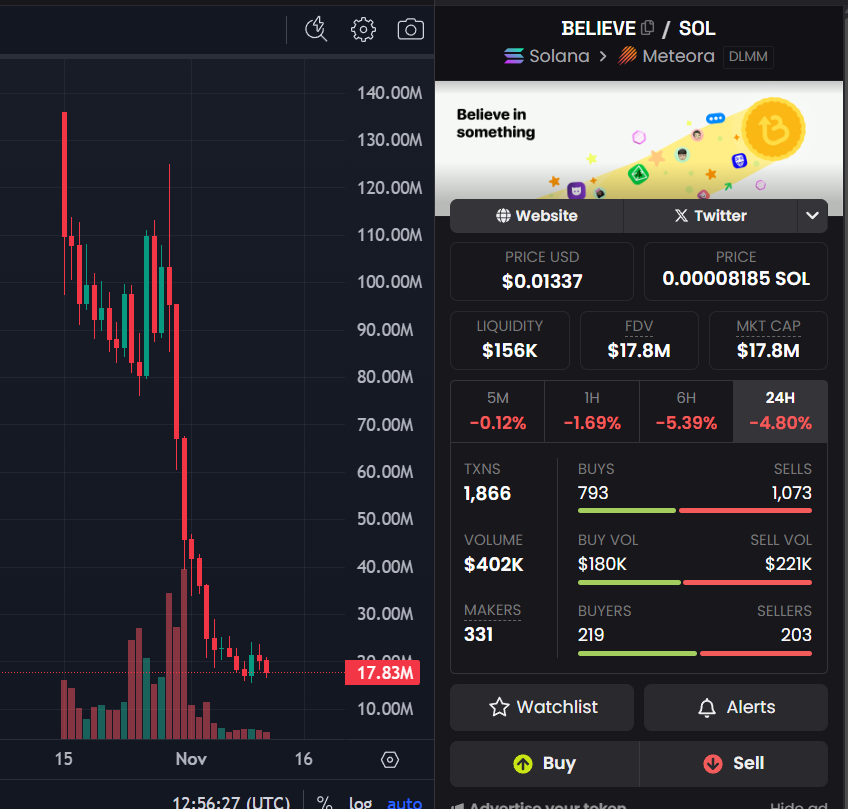Click the SELLS 1,073 value

click(791, 493)
